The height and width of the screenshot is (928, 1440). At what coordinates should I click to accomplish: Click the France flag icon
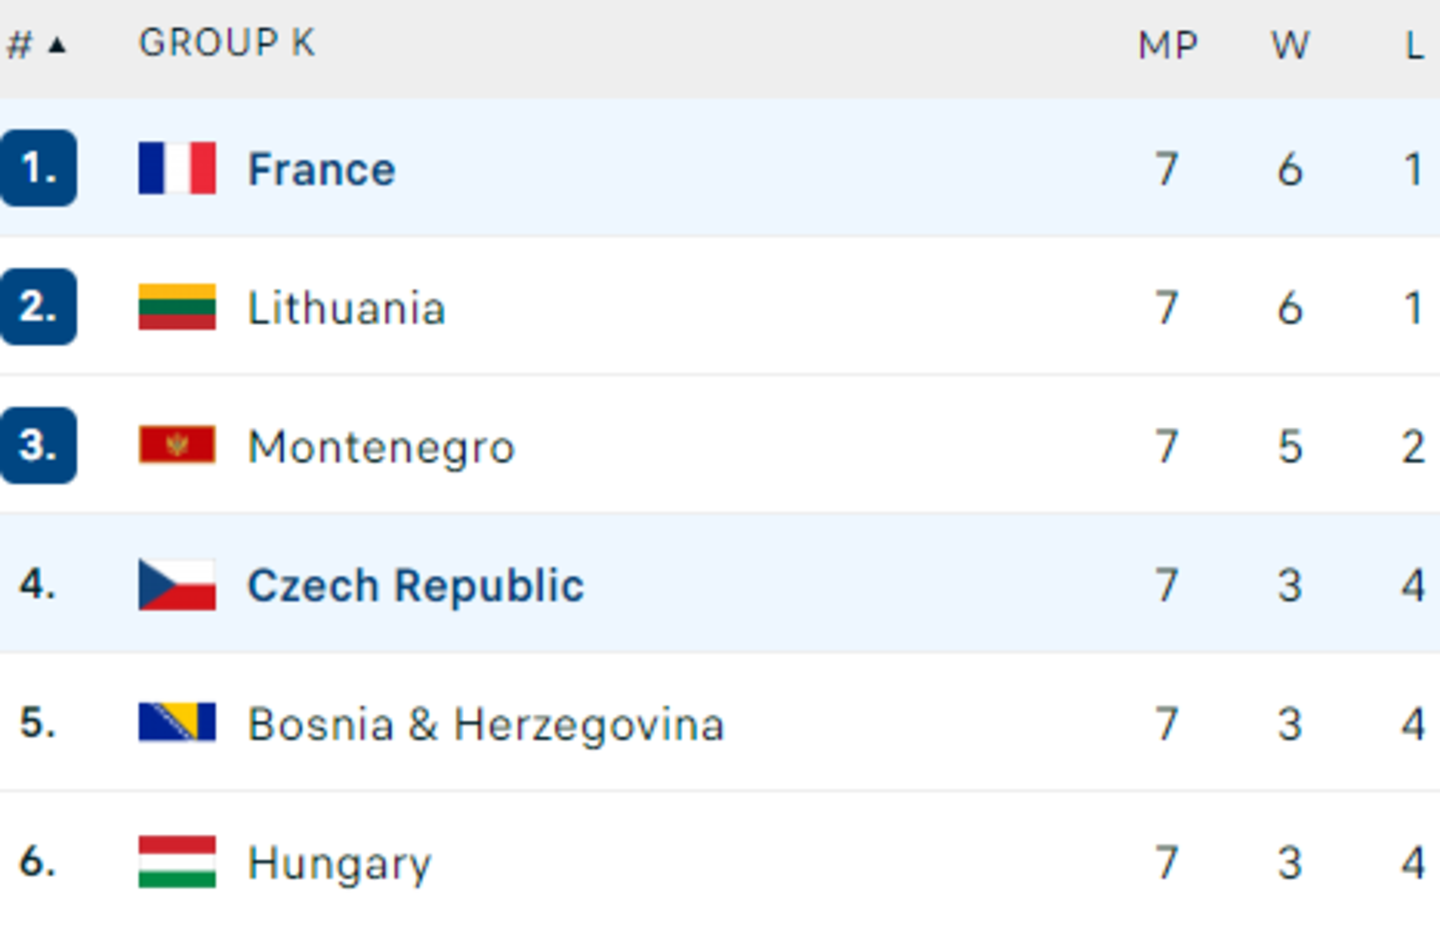pos(177,168)
